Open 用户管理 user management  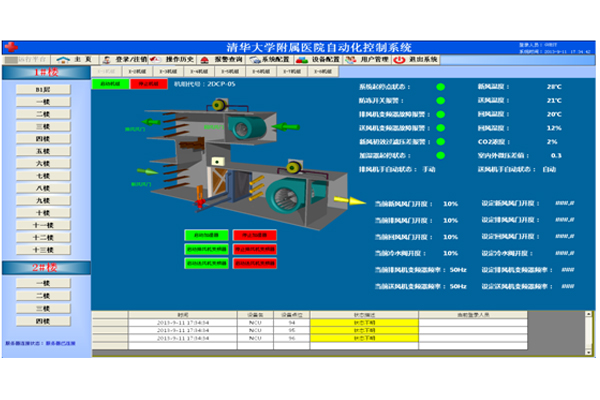367,59
